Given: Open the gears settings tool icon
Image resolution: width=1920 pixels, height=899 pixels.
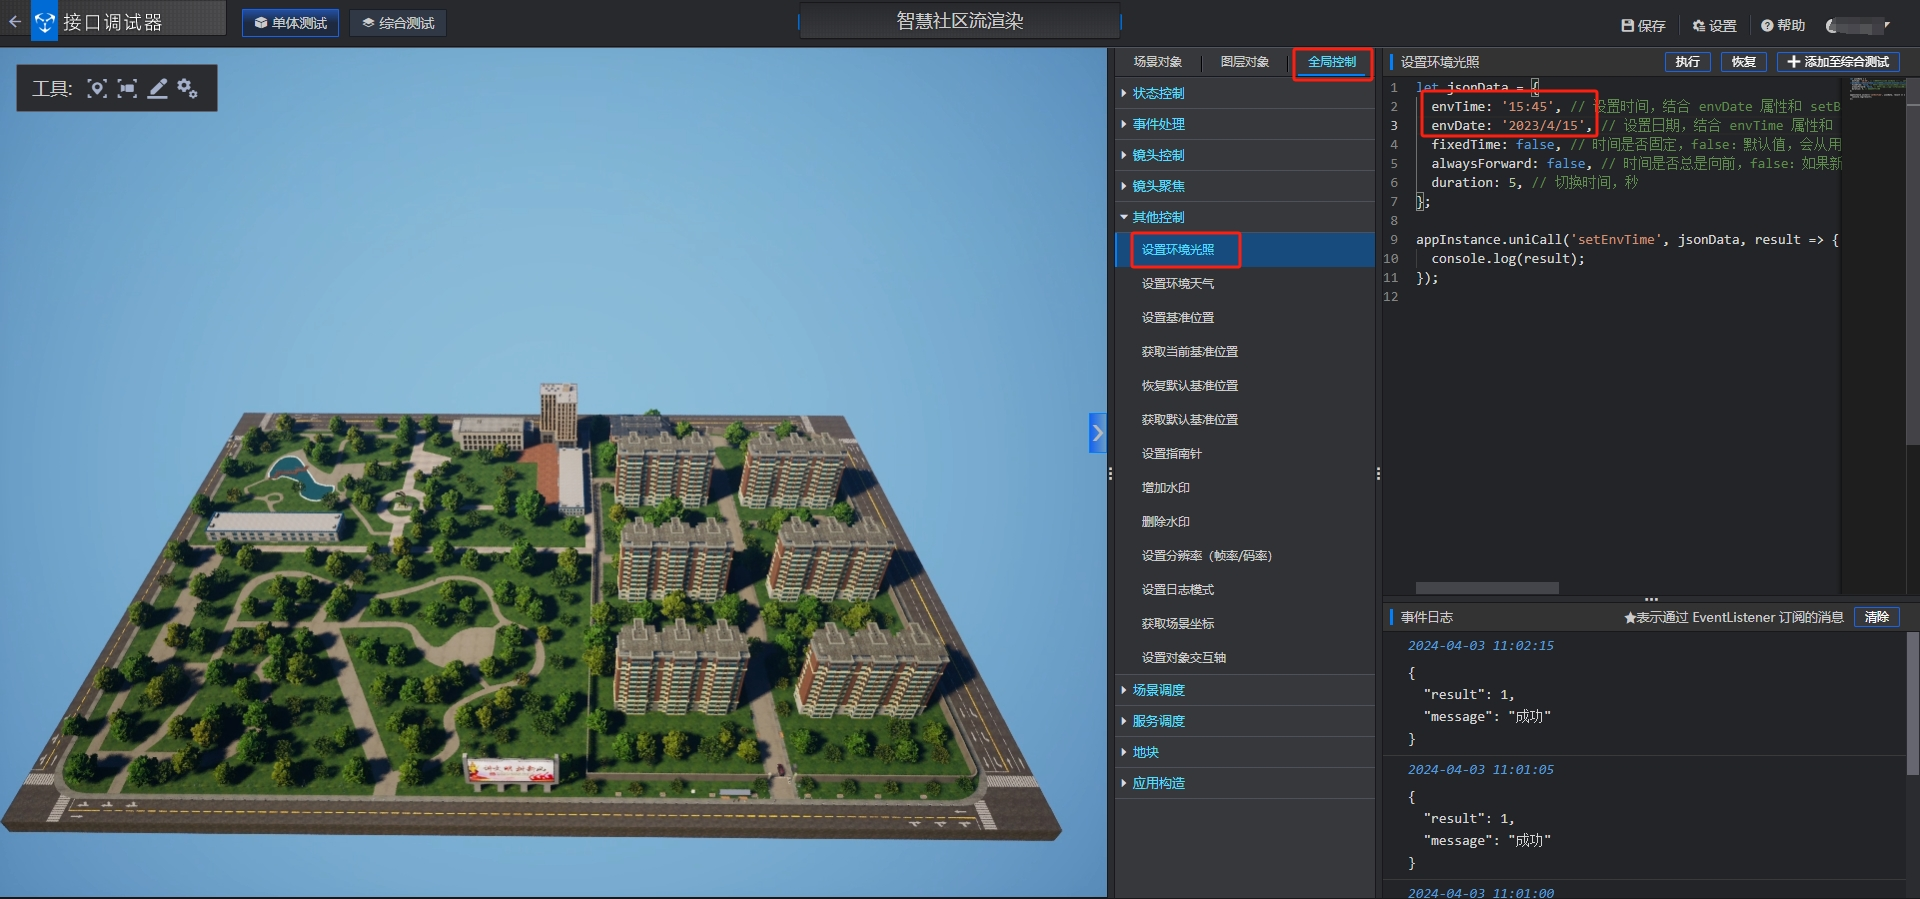Looking at the screenshot, I should [x=187, y=88].
